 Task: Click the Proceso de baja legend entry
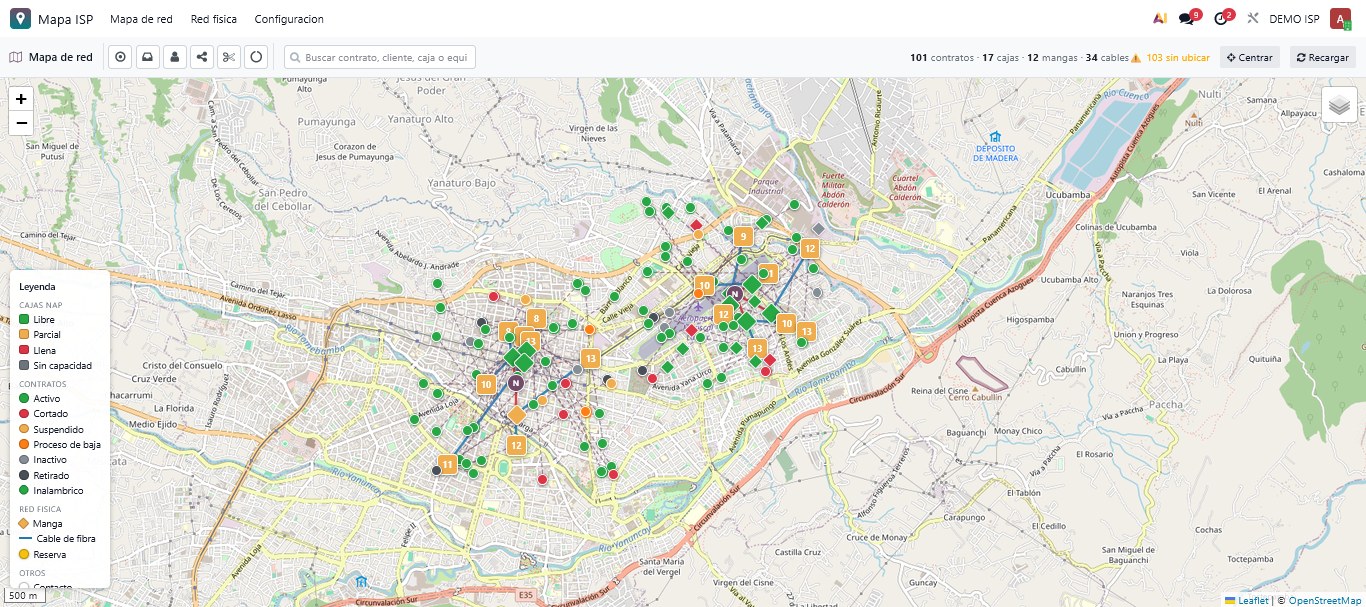point(60,444)
